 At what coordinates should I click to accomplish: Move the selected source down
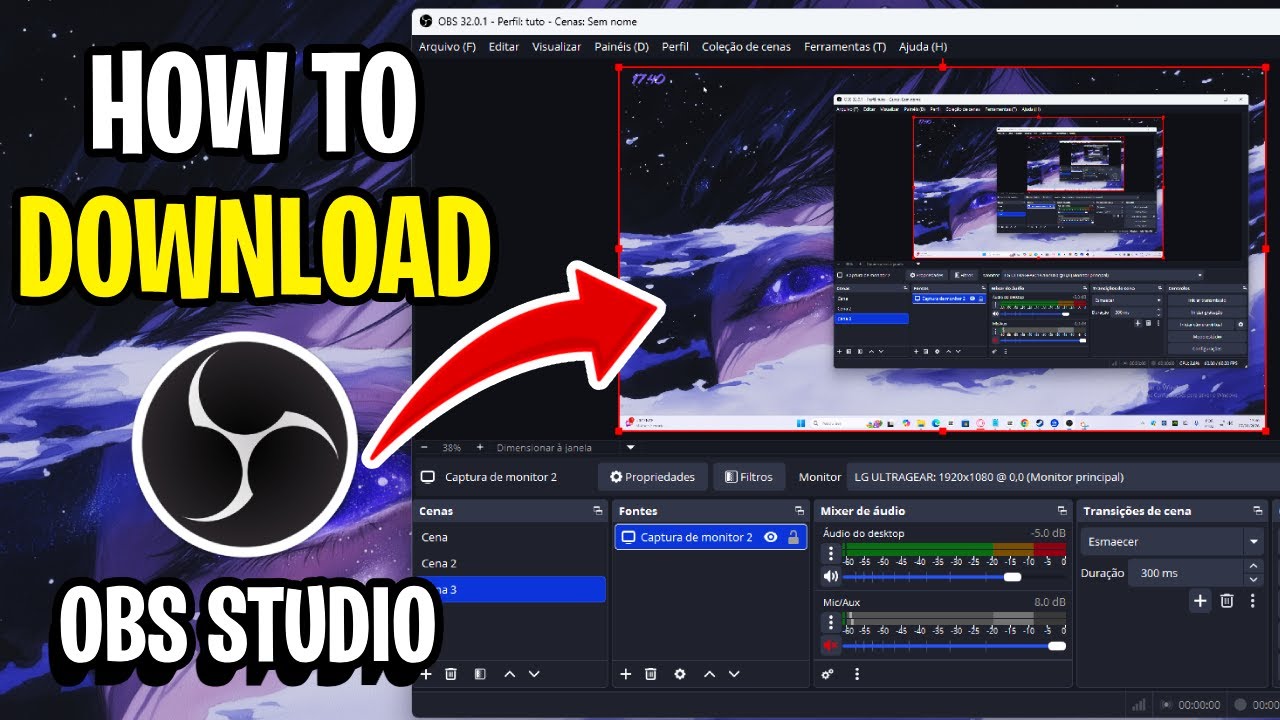734,674
